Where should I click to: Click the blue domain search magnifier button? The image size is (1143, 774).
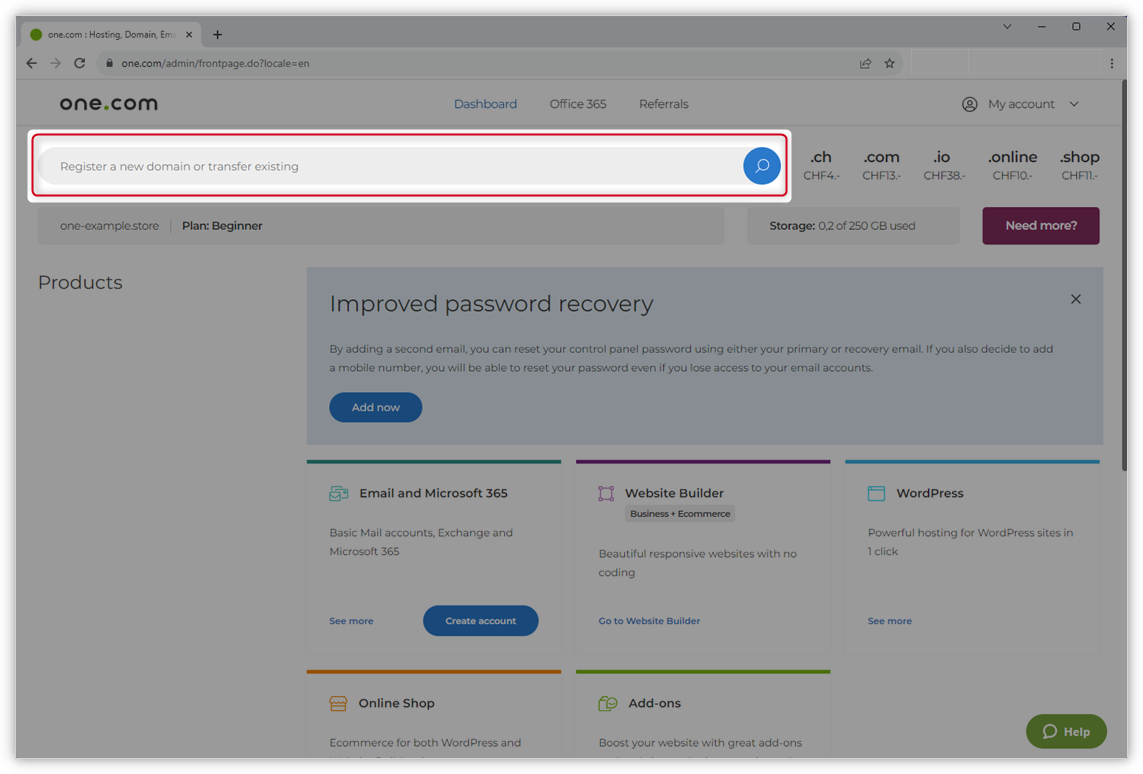[x=761, y=166]
